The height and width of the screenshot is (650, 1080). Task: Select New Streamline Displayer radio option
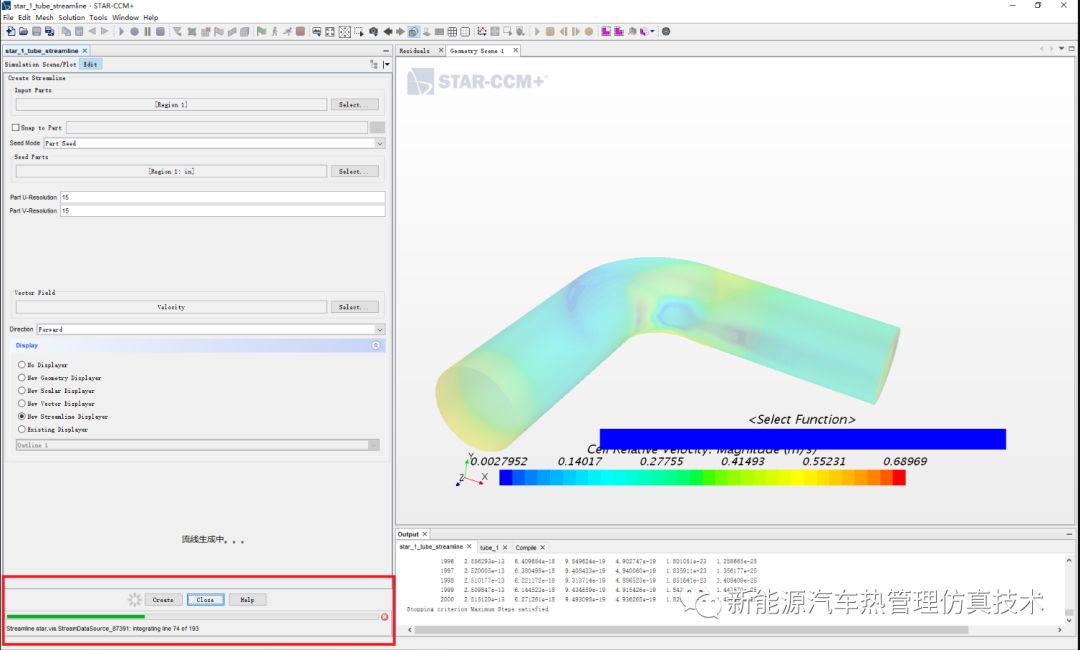tap(21, 417)
